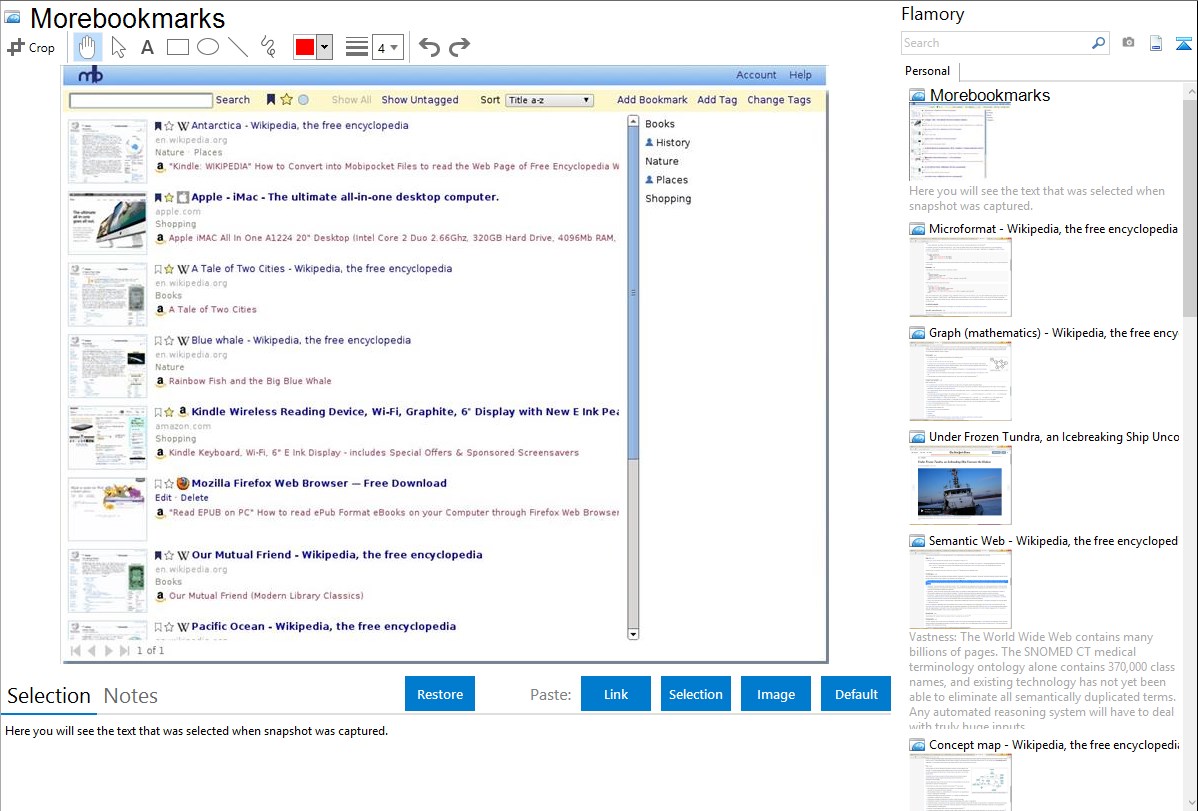Click the Morebookmarks search input box
Image resolution: width=1198 pixels, height=811 pixels.
[x=141, y=100]
